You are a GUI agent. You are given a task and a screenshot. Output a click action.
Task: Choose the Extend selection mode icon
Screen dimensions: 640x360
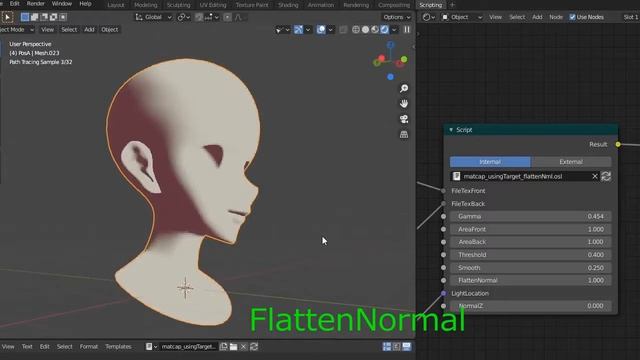coord(34,17)
